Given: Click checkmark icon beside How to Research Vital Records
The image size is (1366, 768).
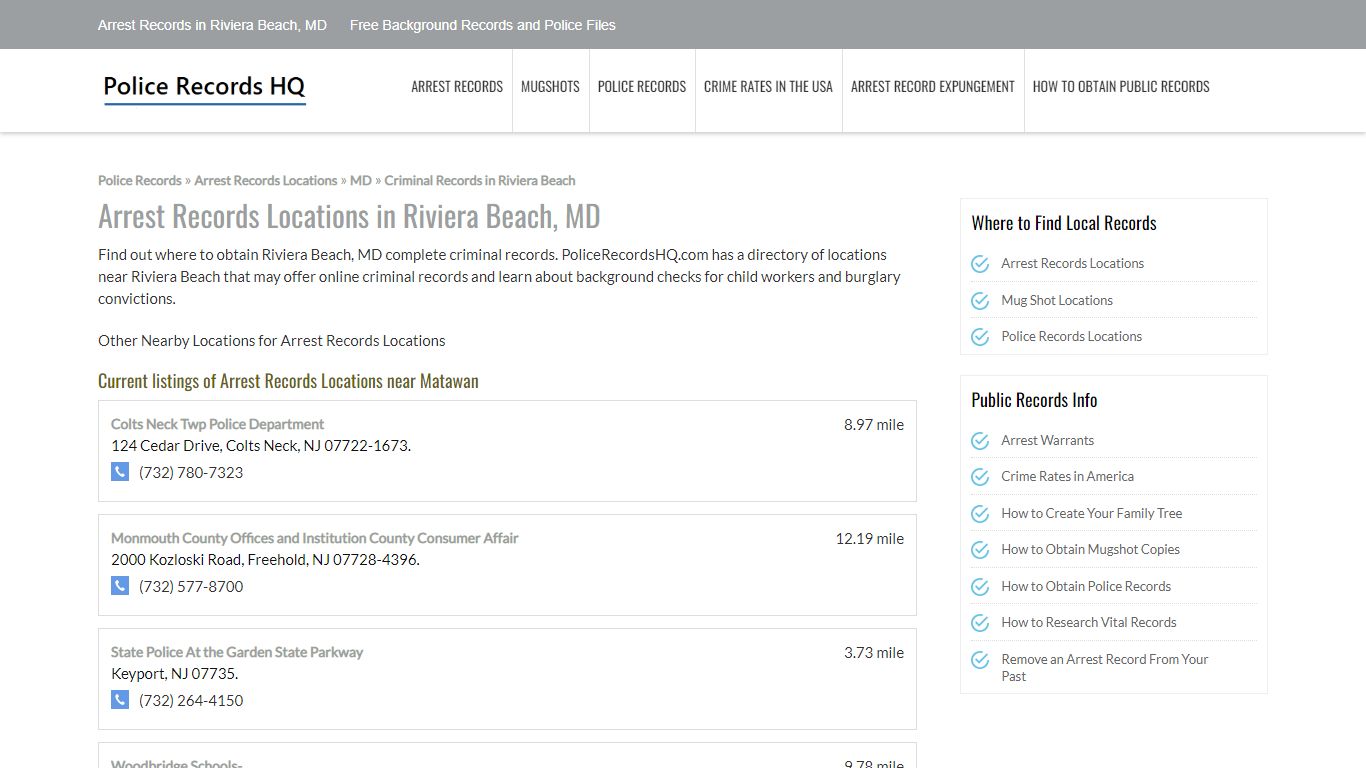Looking at the screenshot, I should [x=980, y=623].
